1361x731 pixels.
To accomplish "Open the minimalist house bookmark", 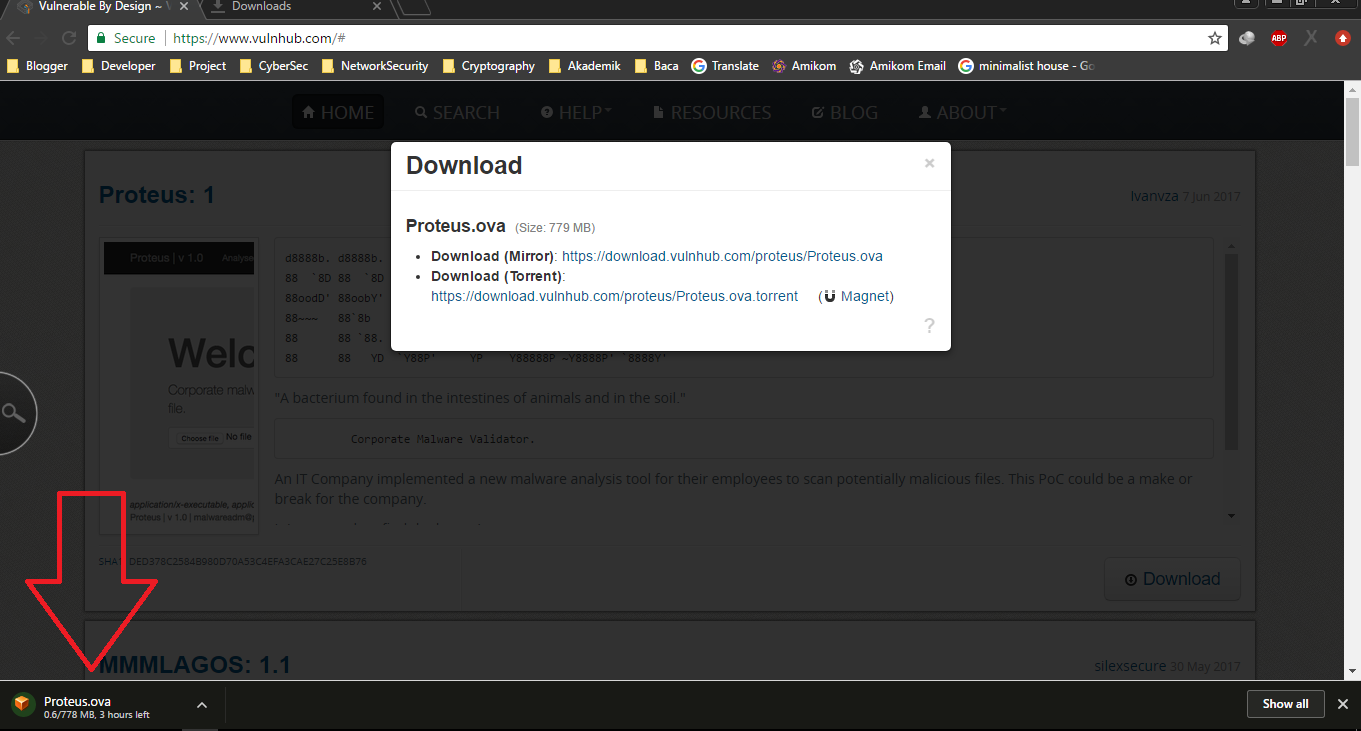I will [1027, 66].
